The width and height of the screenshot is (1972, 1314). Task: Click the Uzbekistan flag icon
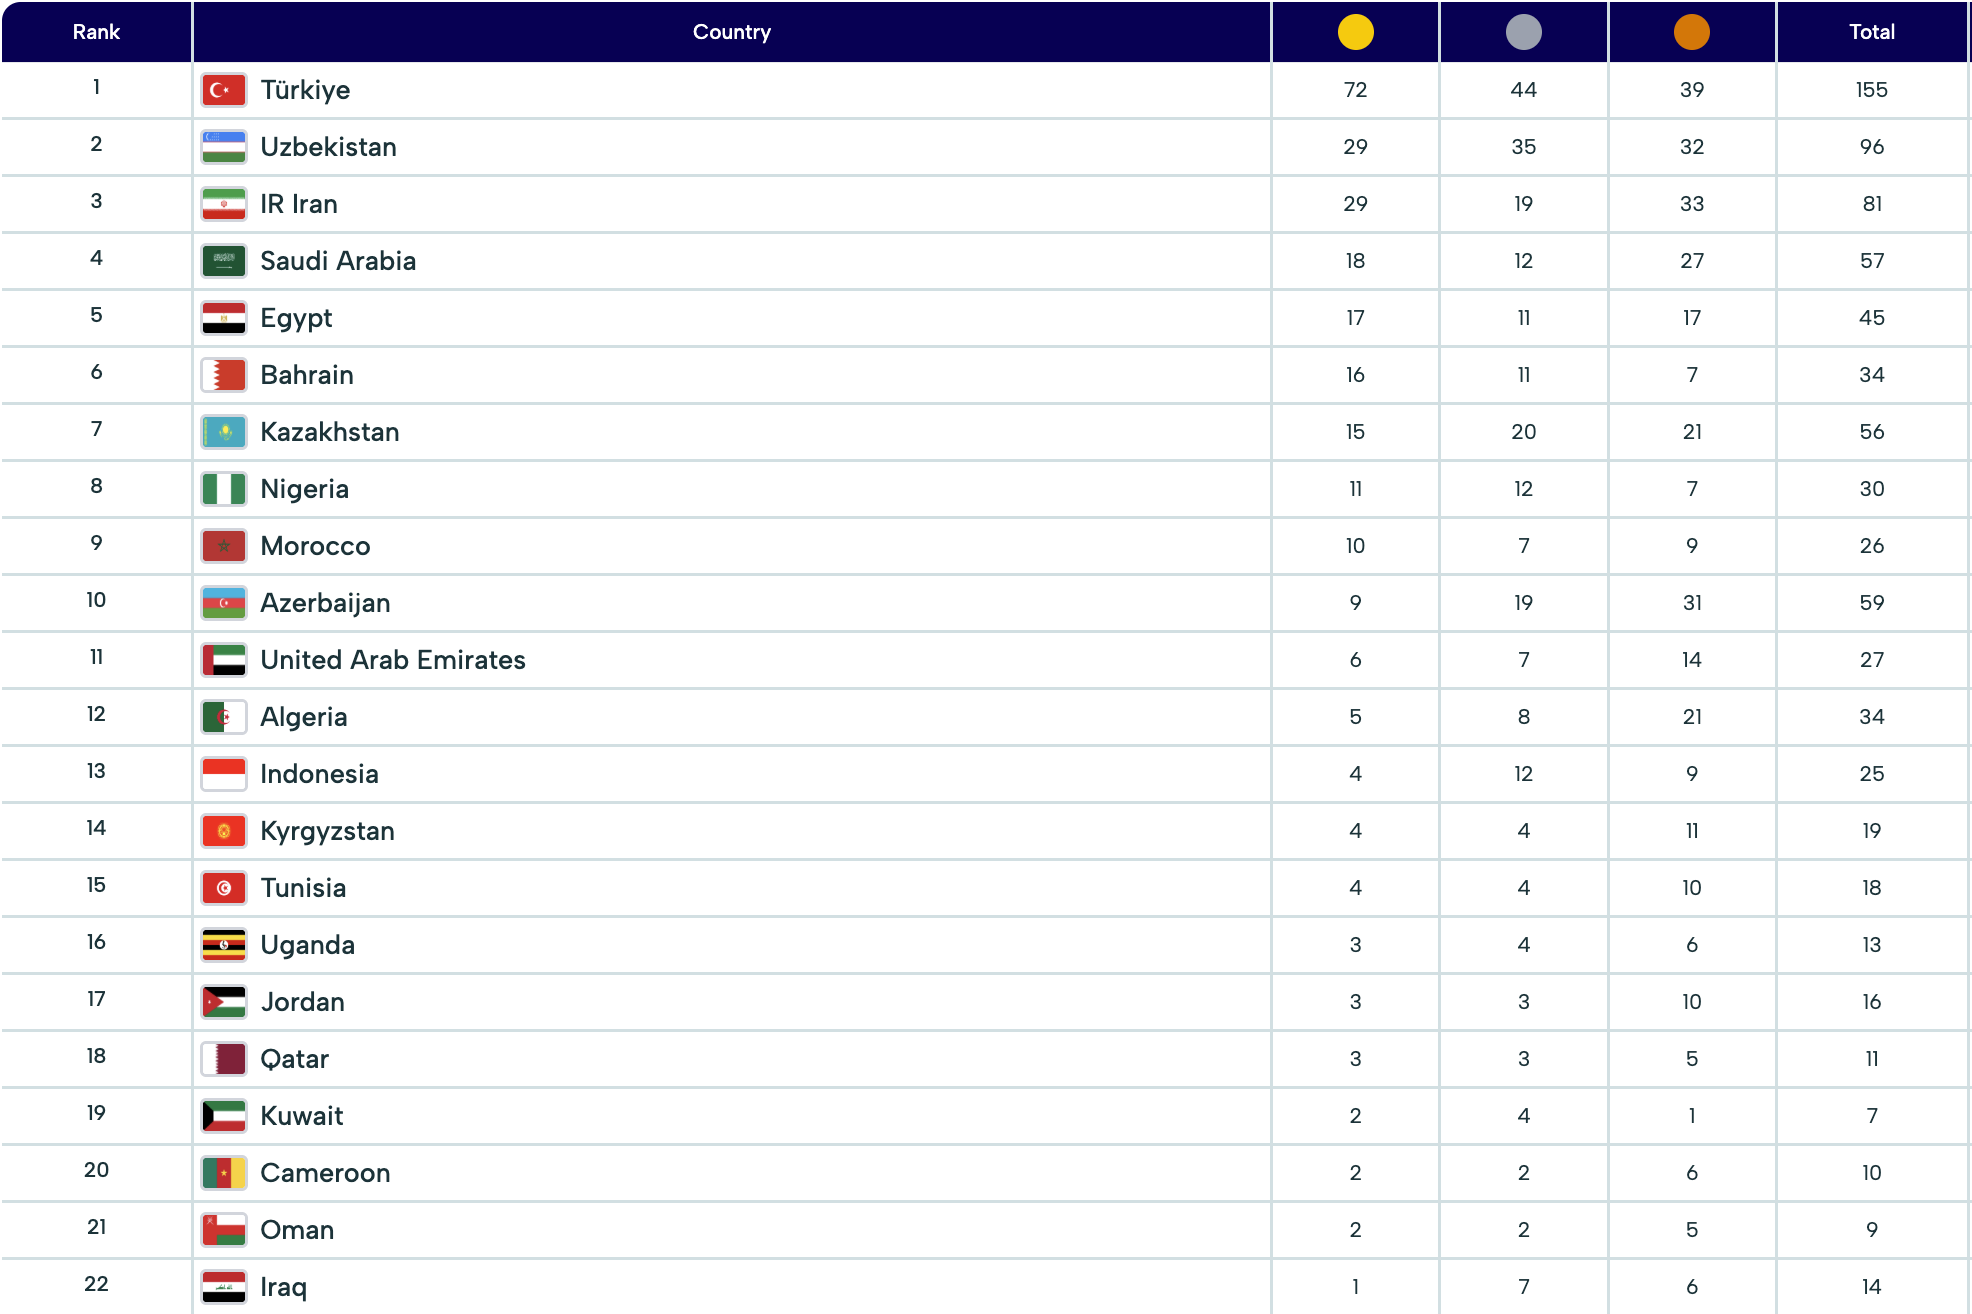click(x=223, y=147)
